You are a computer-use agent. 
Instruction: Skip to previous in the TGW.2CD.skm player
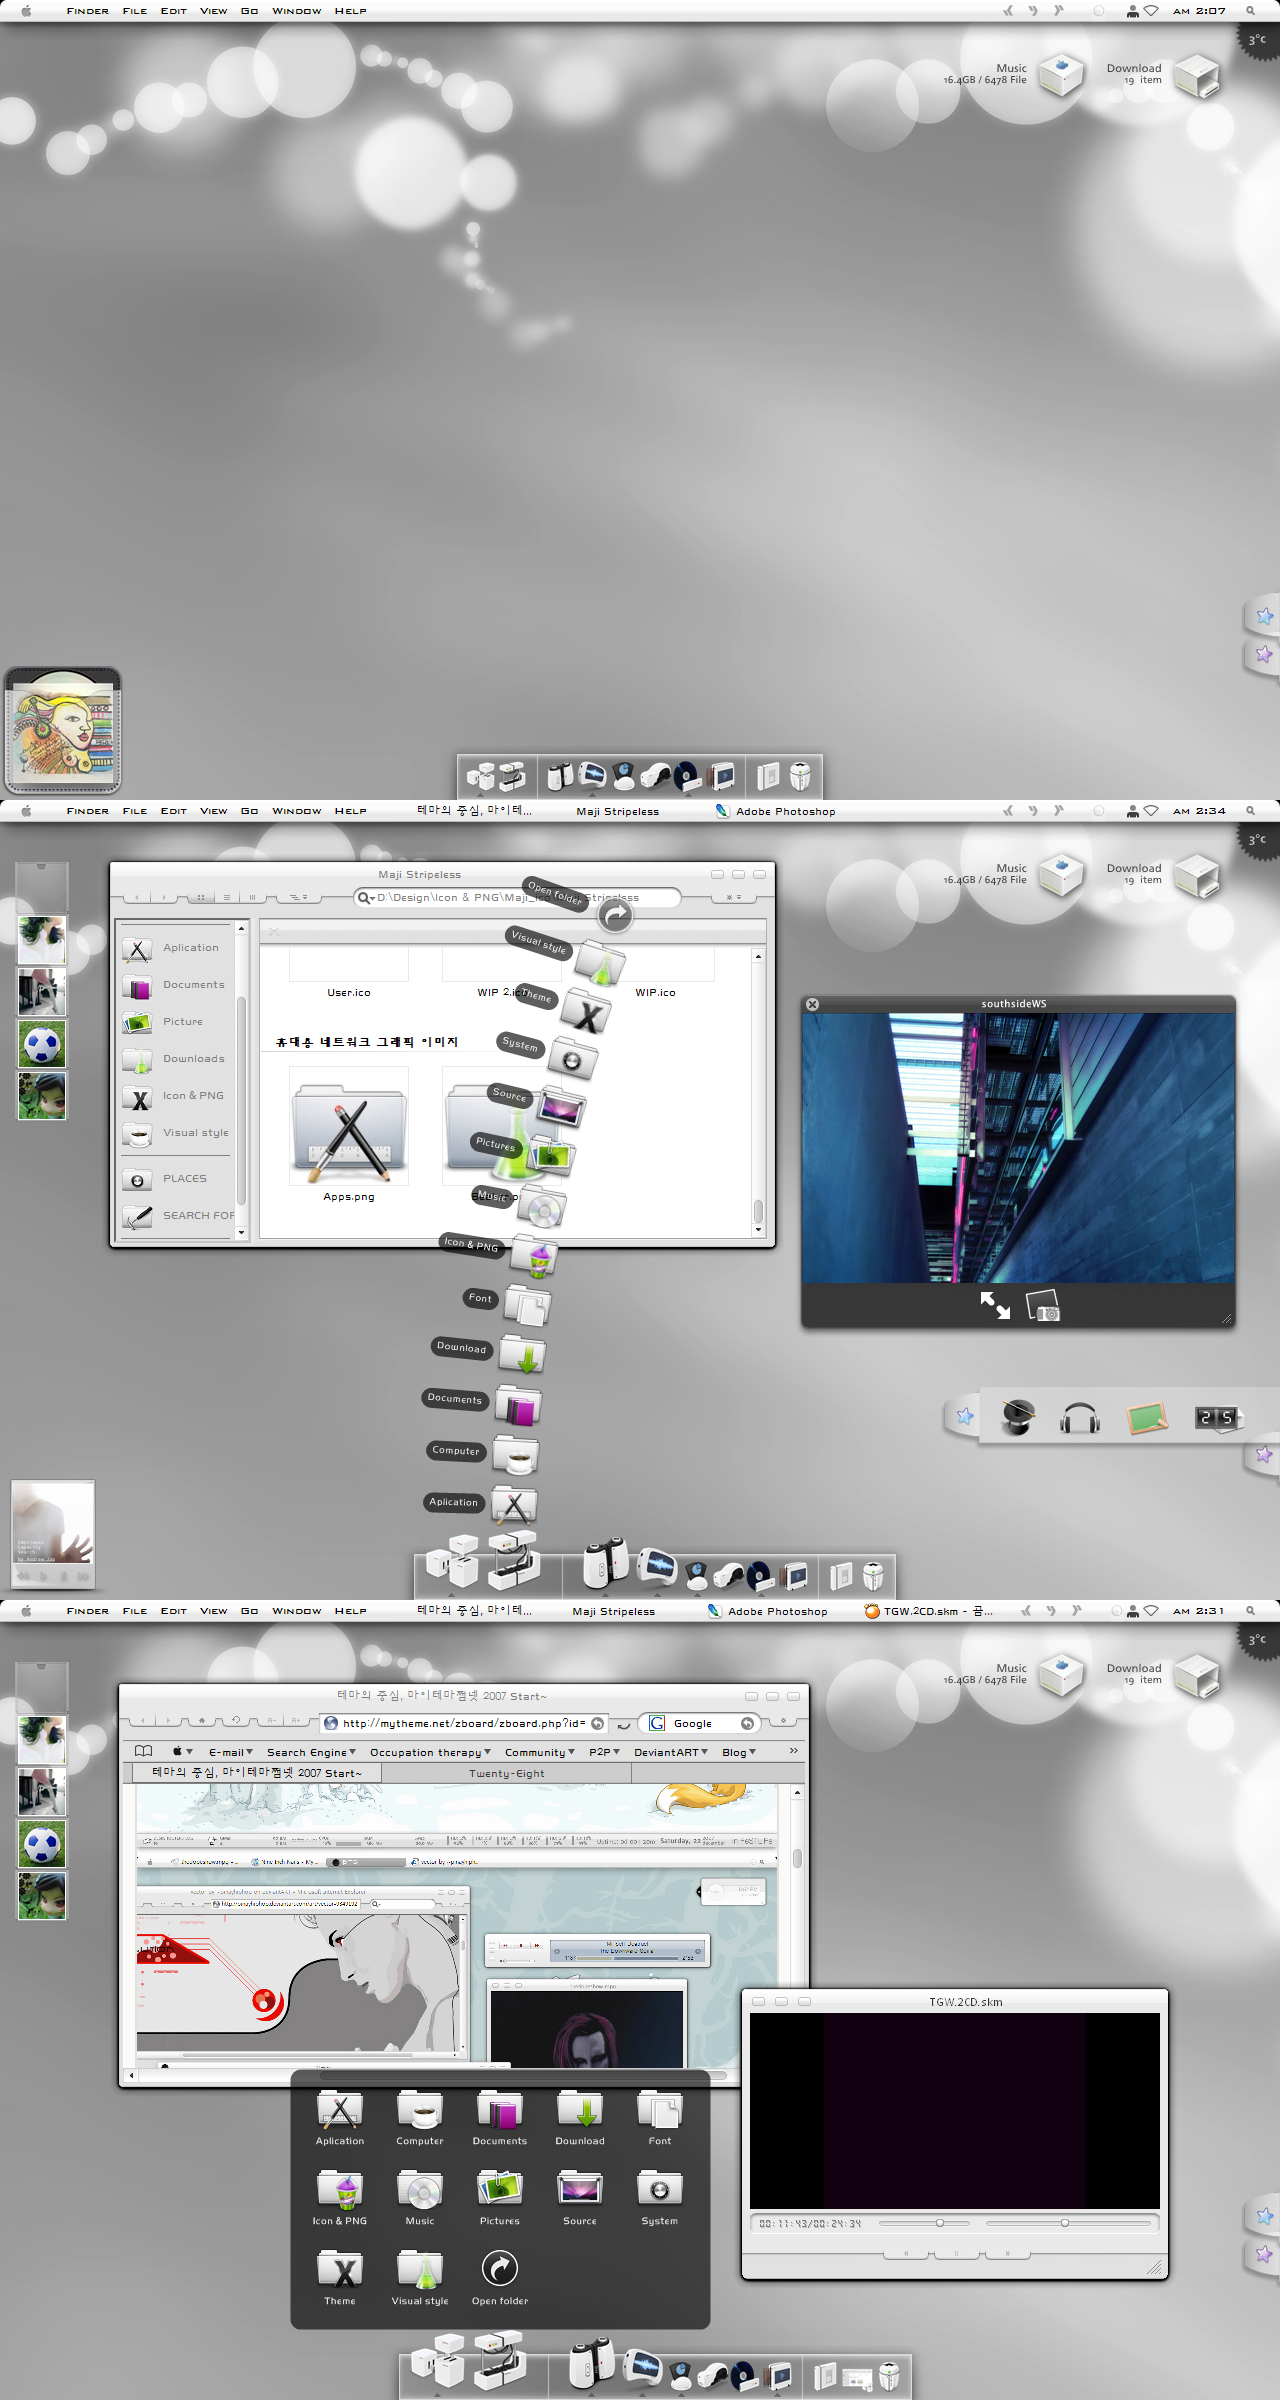coord(906,2254)
